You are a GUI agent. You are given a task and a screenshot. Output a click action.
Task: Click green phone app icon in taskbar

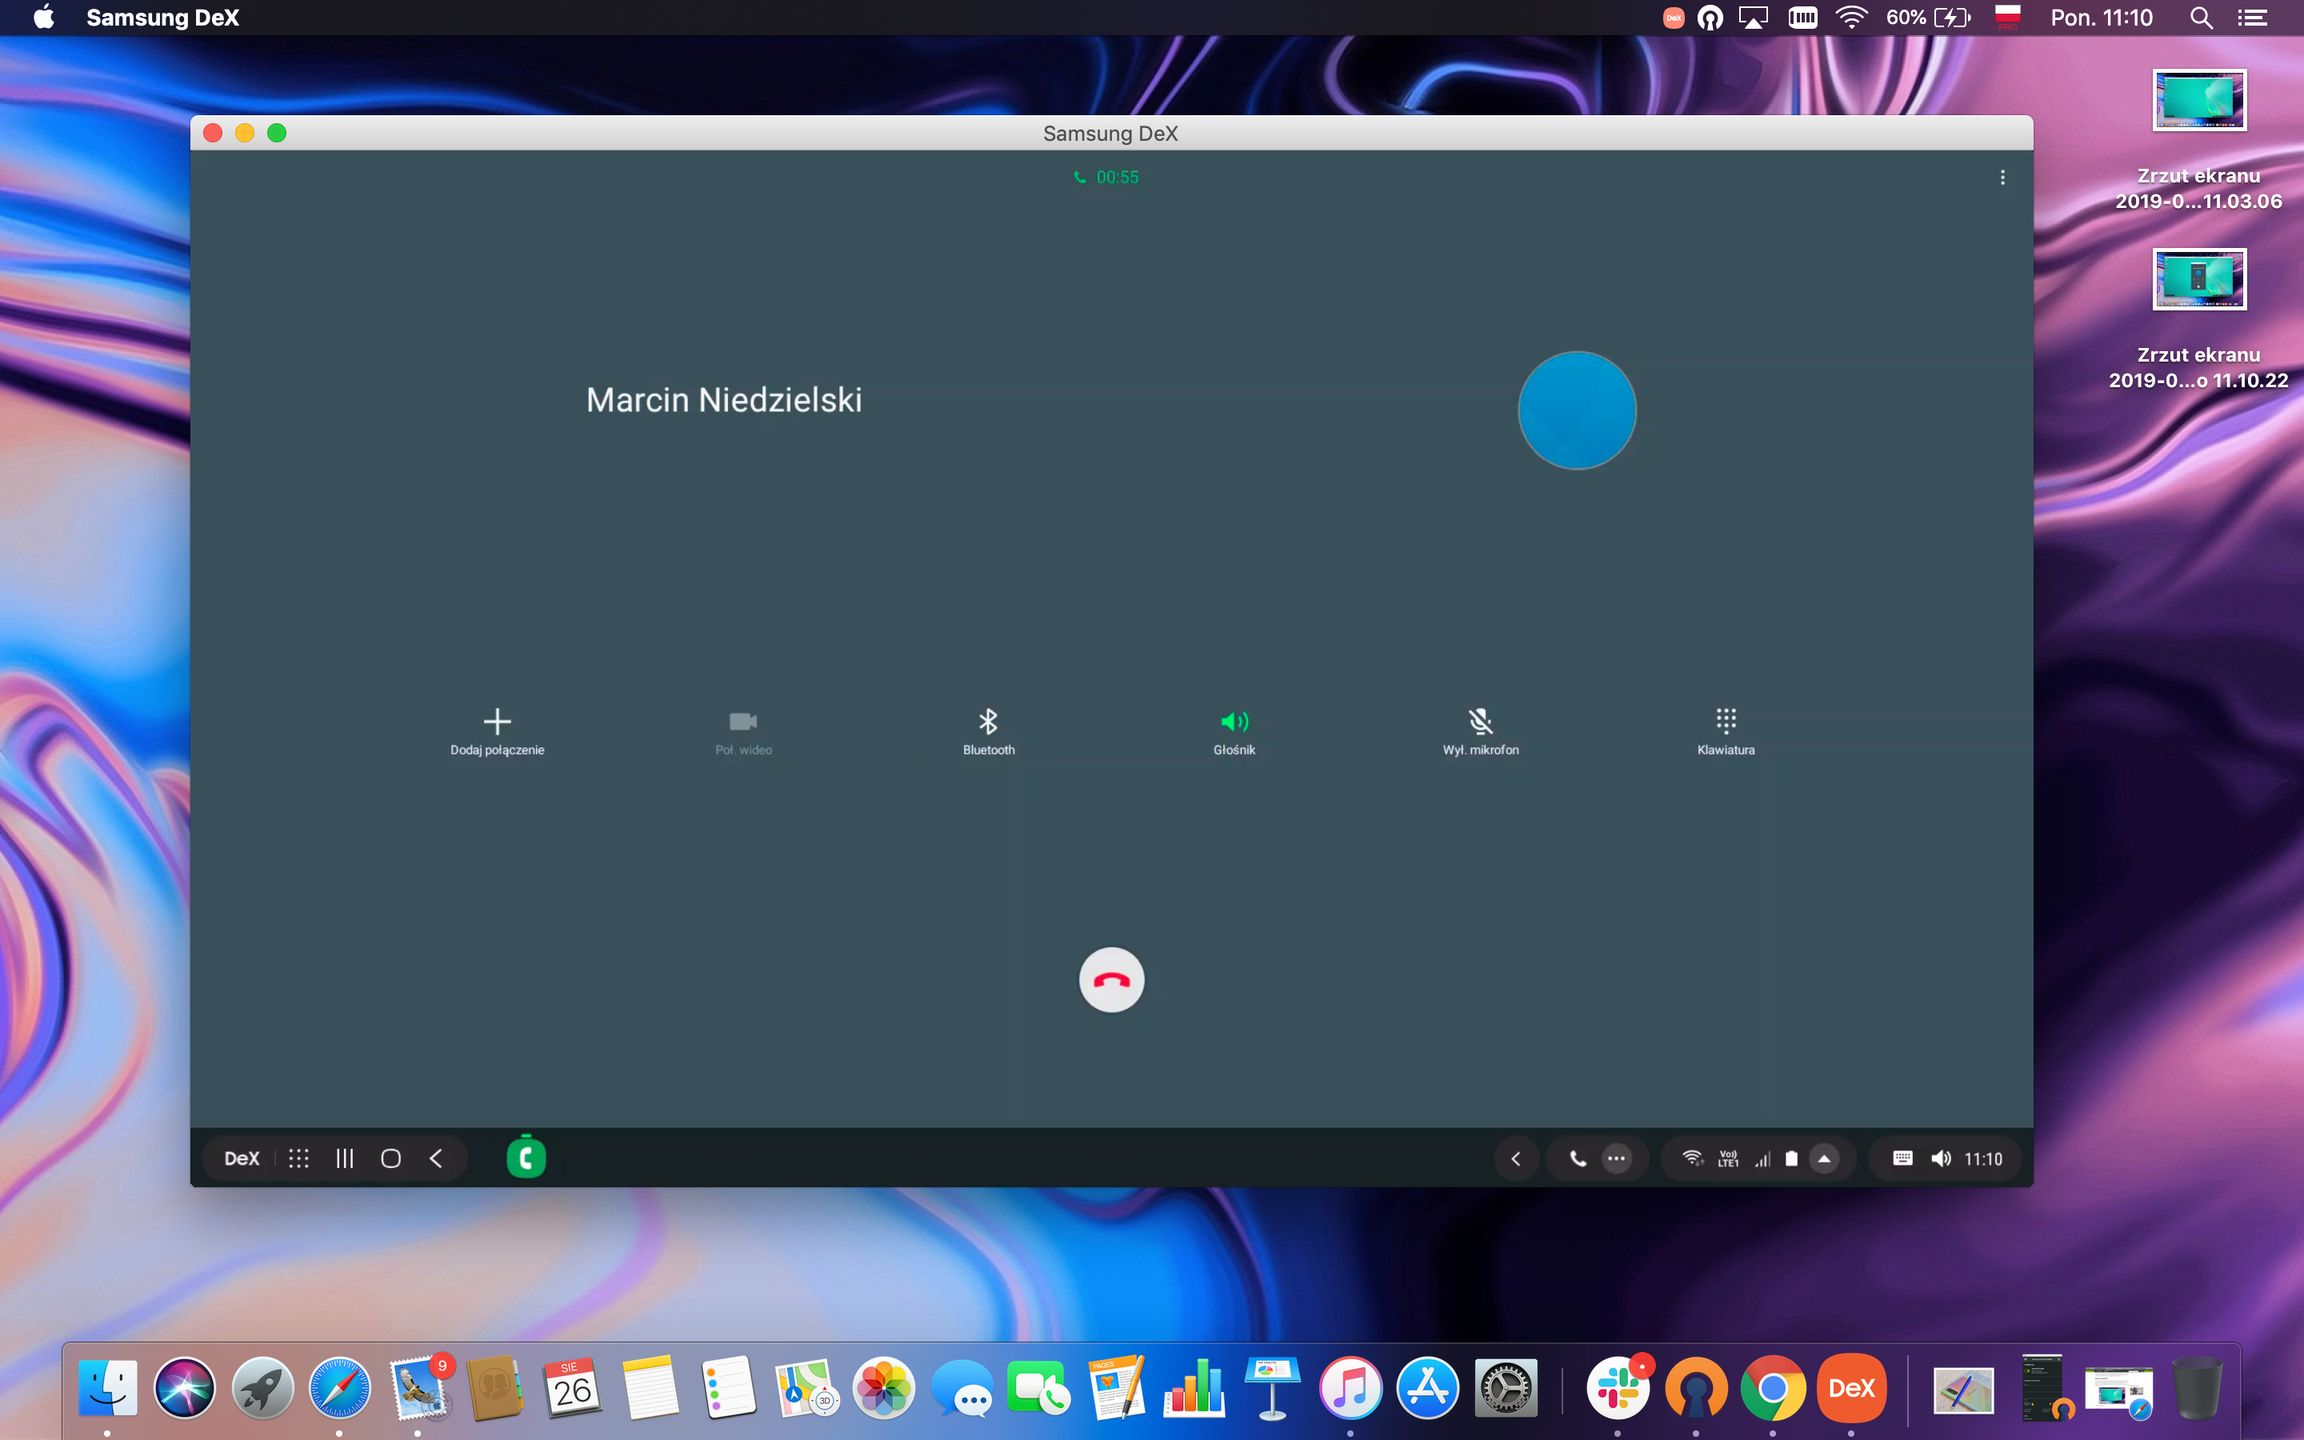[x=526, y=1158]
